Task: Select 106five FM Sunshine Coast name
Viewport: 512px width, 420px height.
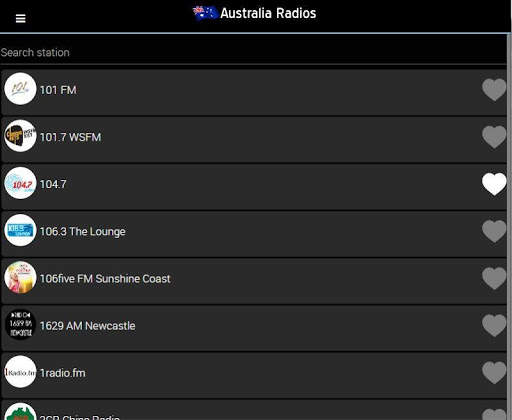Action: (105, 279)
